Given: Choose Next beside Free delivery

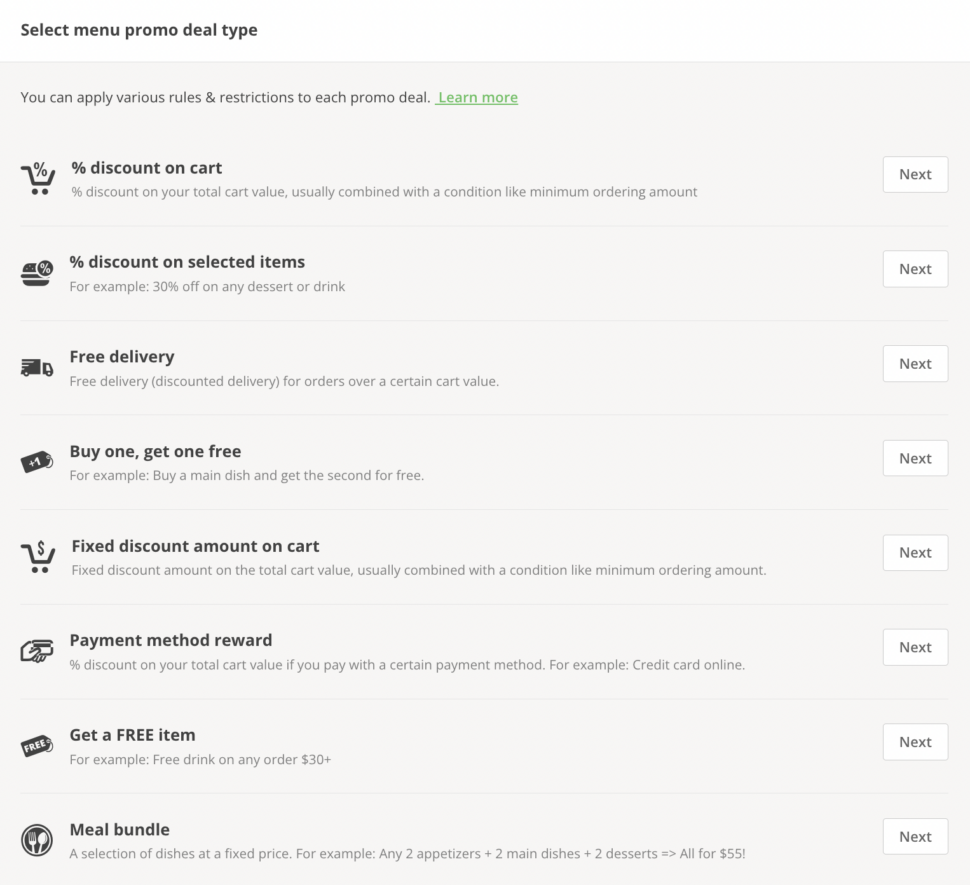Looking at the screenshot, I should (915, 364).
